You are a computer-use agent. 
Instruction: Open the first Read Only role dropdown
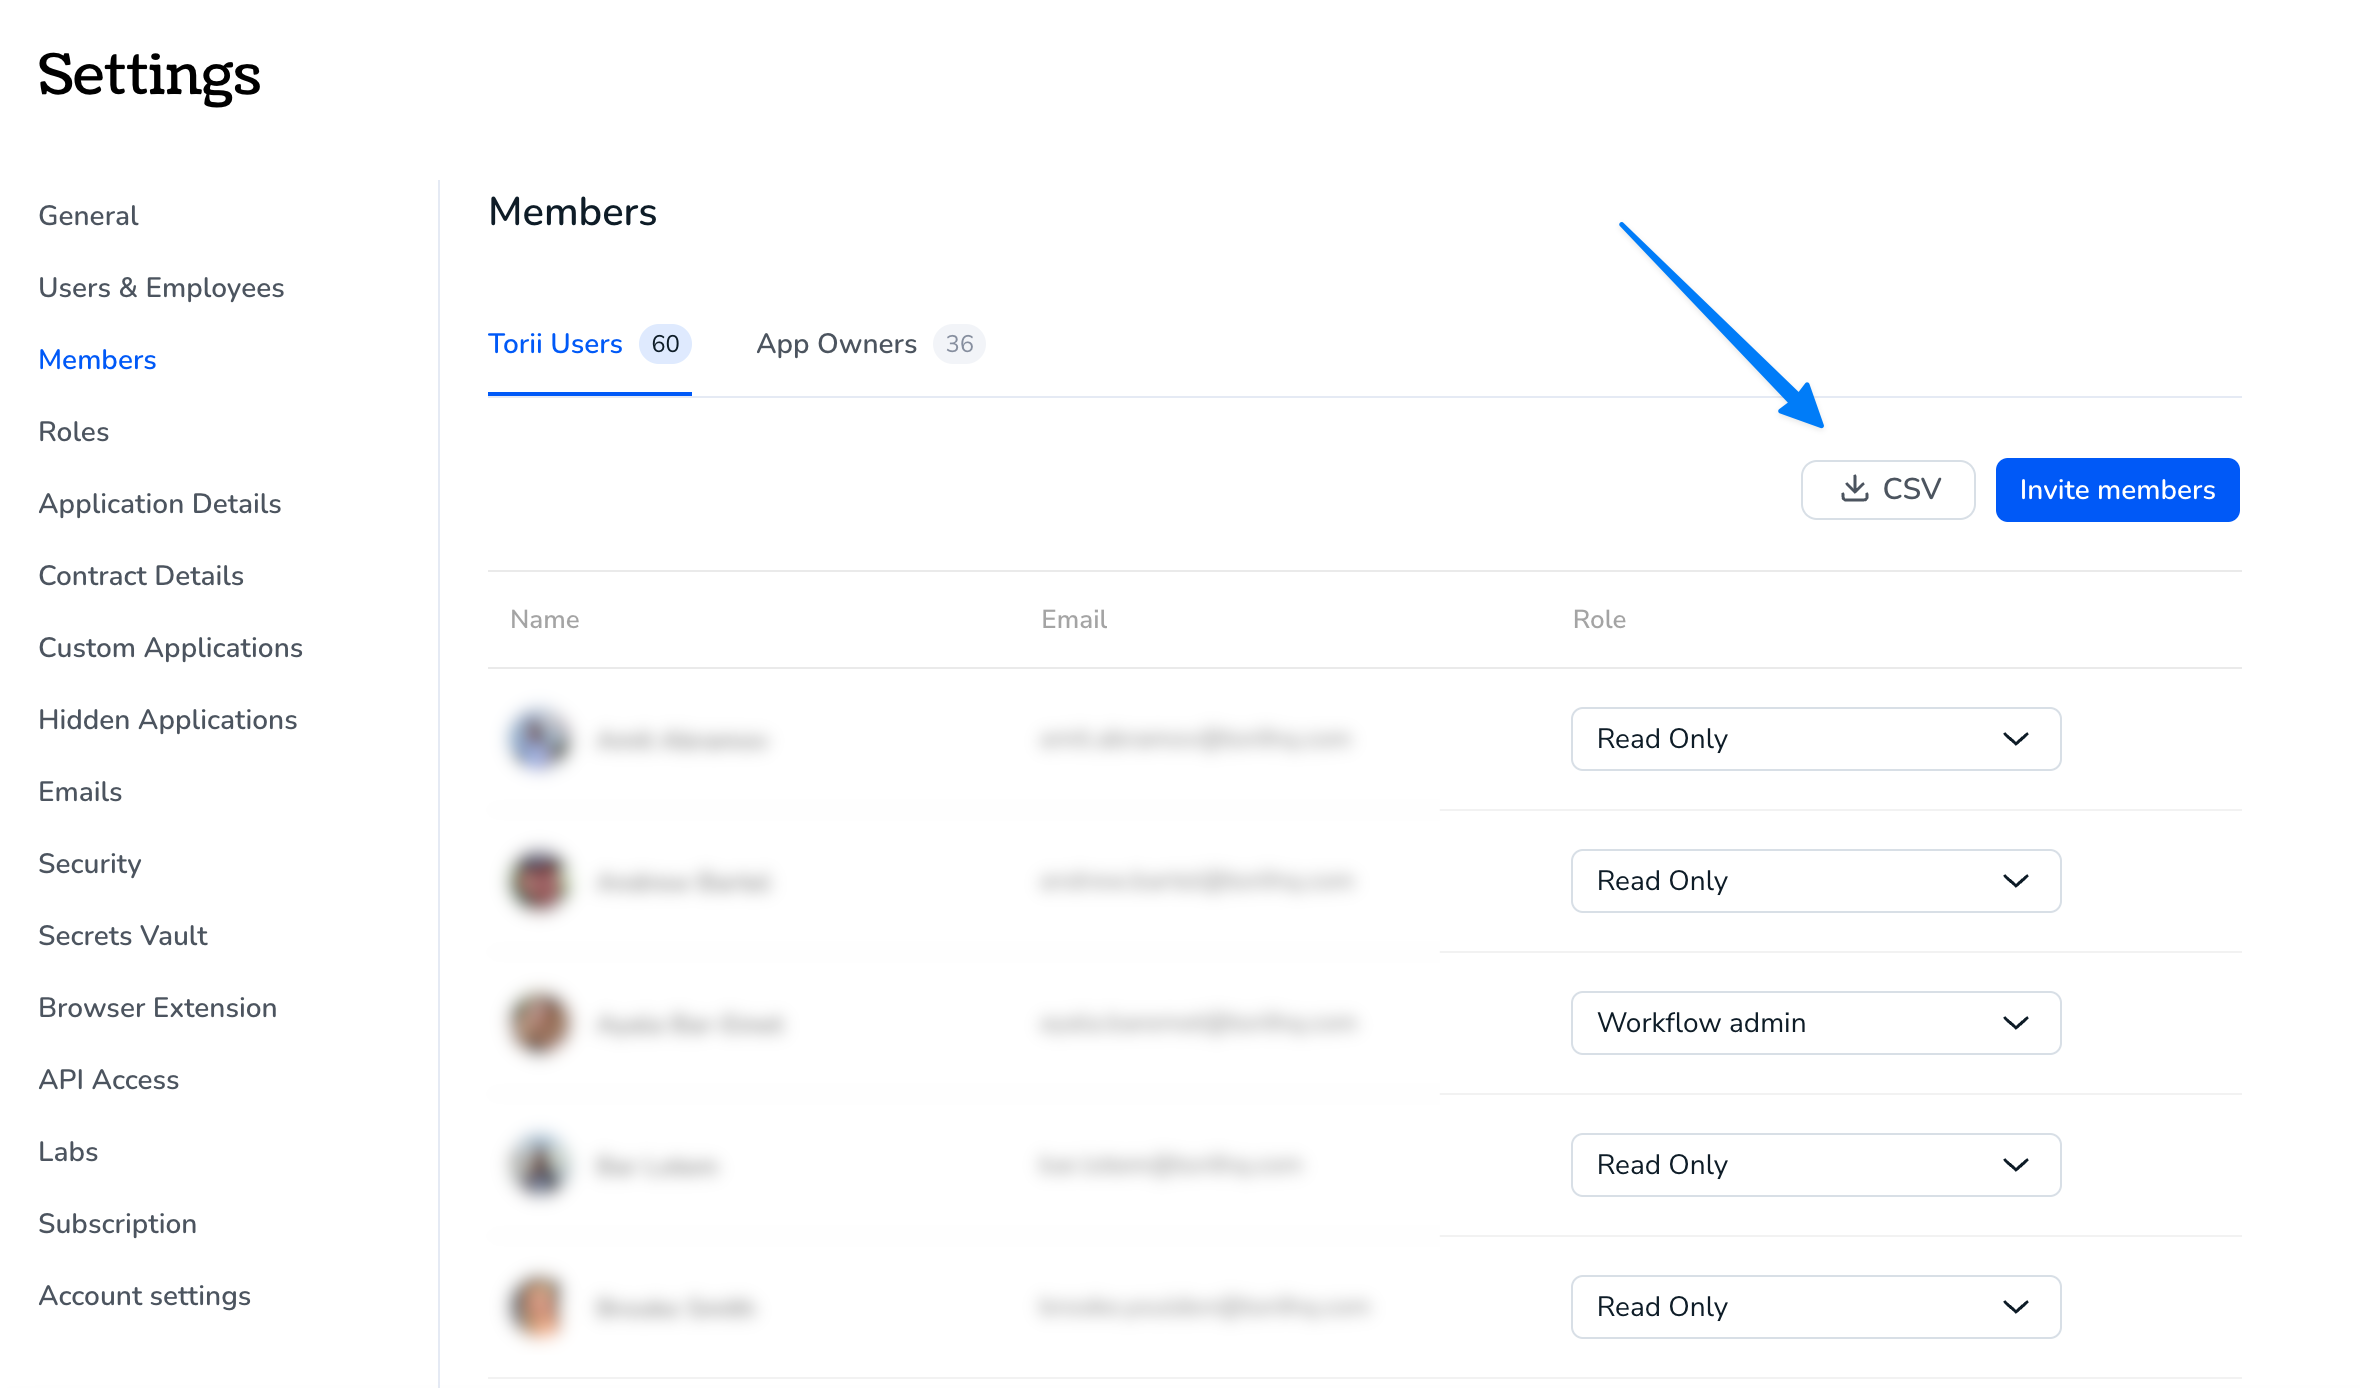coord(1815,739)
